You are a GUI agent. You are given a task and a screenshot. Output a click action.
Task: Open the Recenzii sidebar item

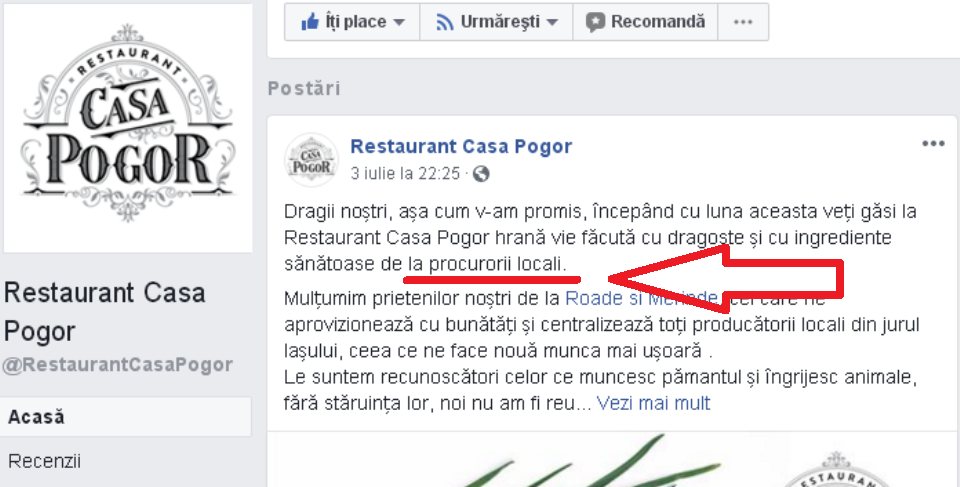[x=44, y=461]
